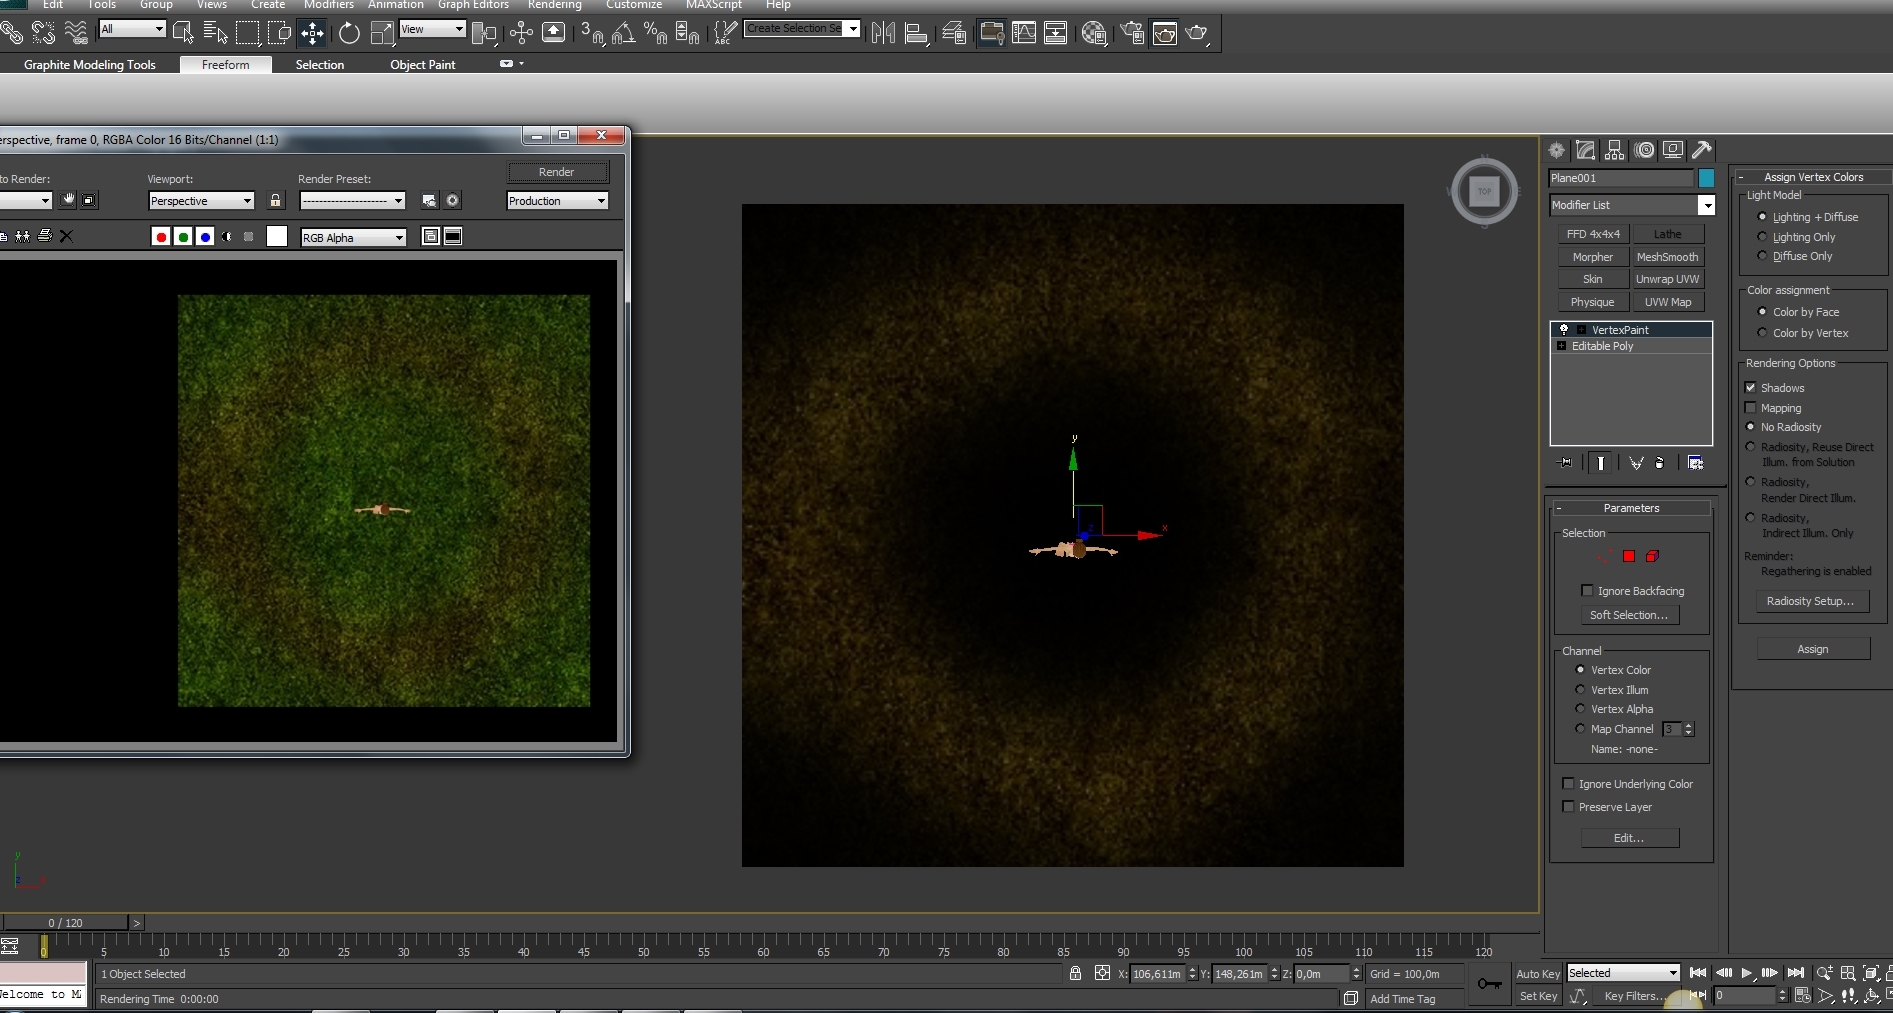Activate the Select and Scale tool
The width and height of the screenshot is (1893, 1013).
[x=382, y=33]
